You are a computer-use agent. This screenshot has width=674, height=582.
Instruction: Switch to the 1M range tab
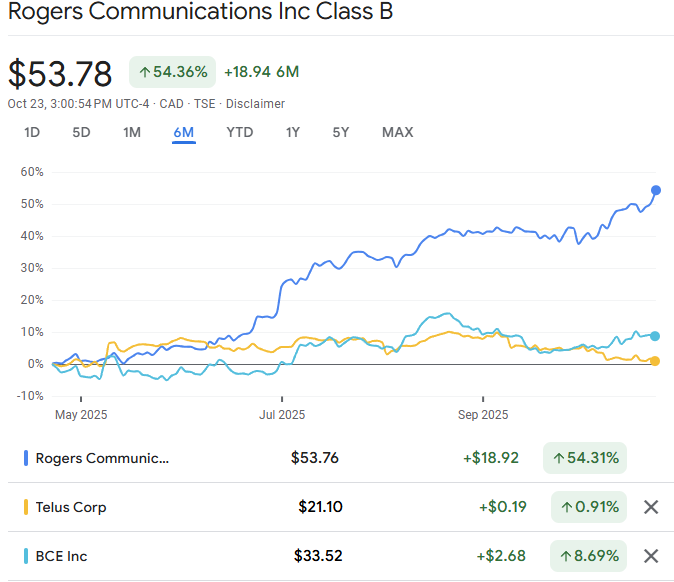coord(132,132)
